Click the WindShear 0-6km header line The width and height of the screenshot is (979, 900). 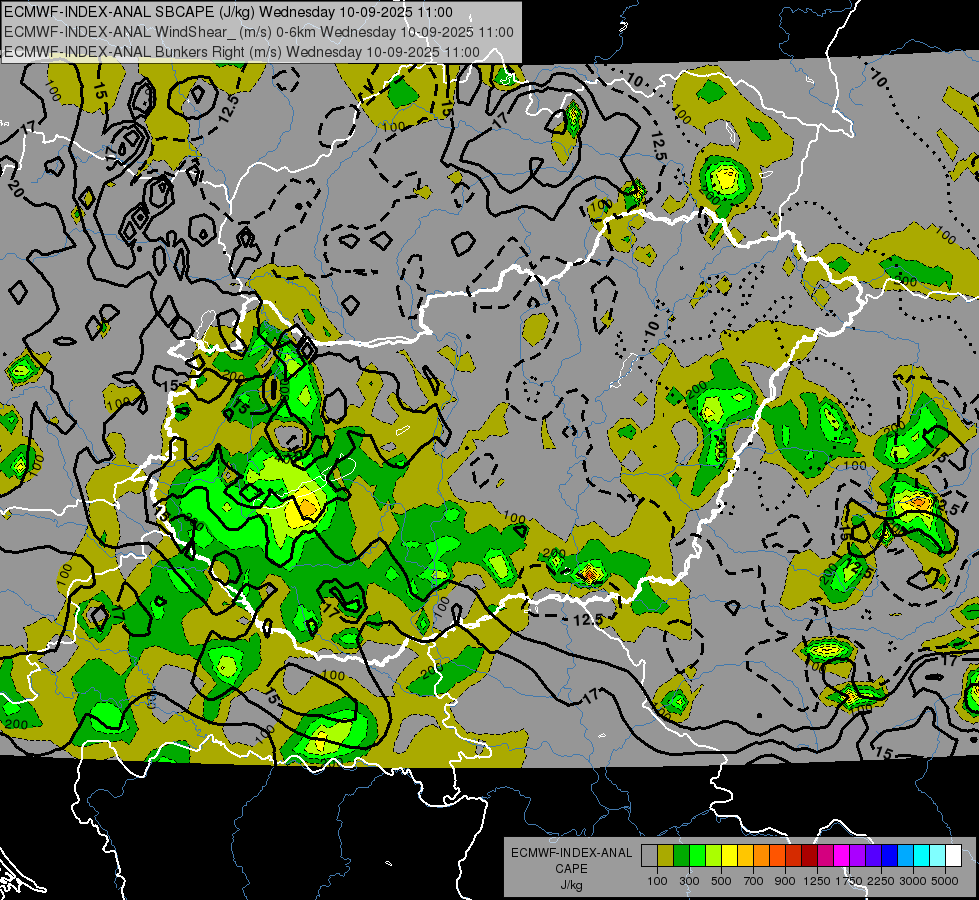258,32
